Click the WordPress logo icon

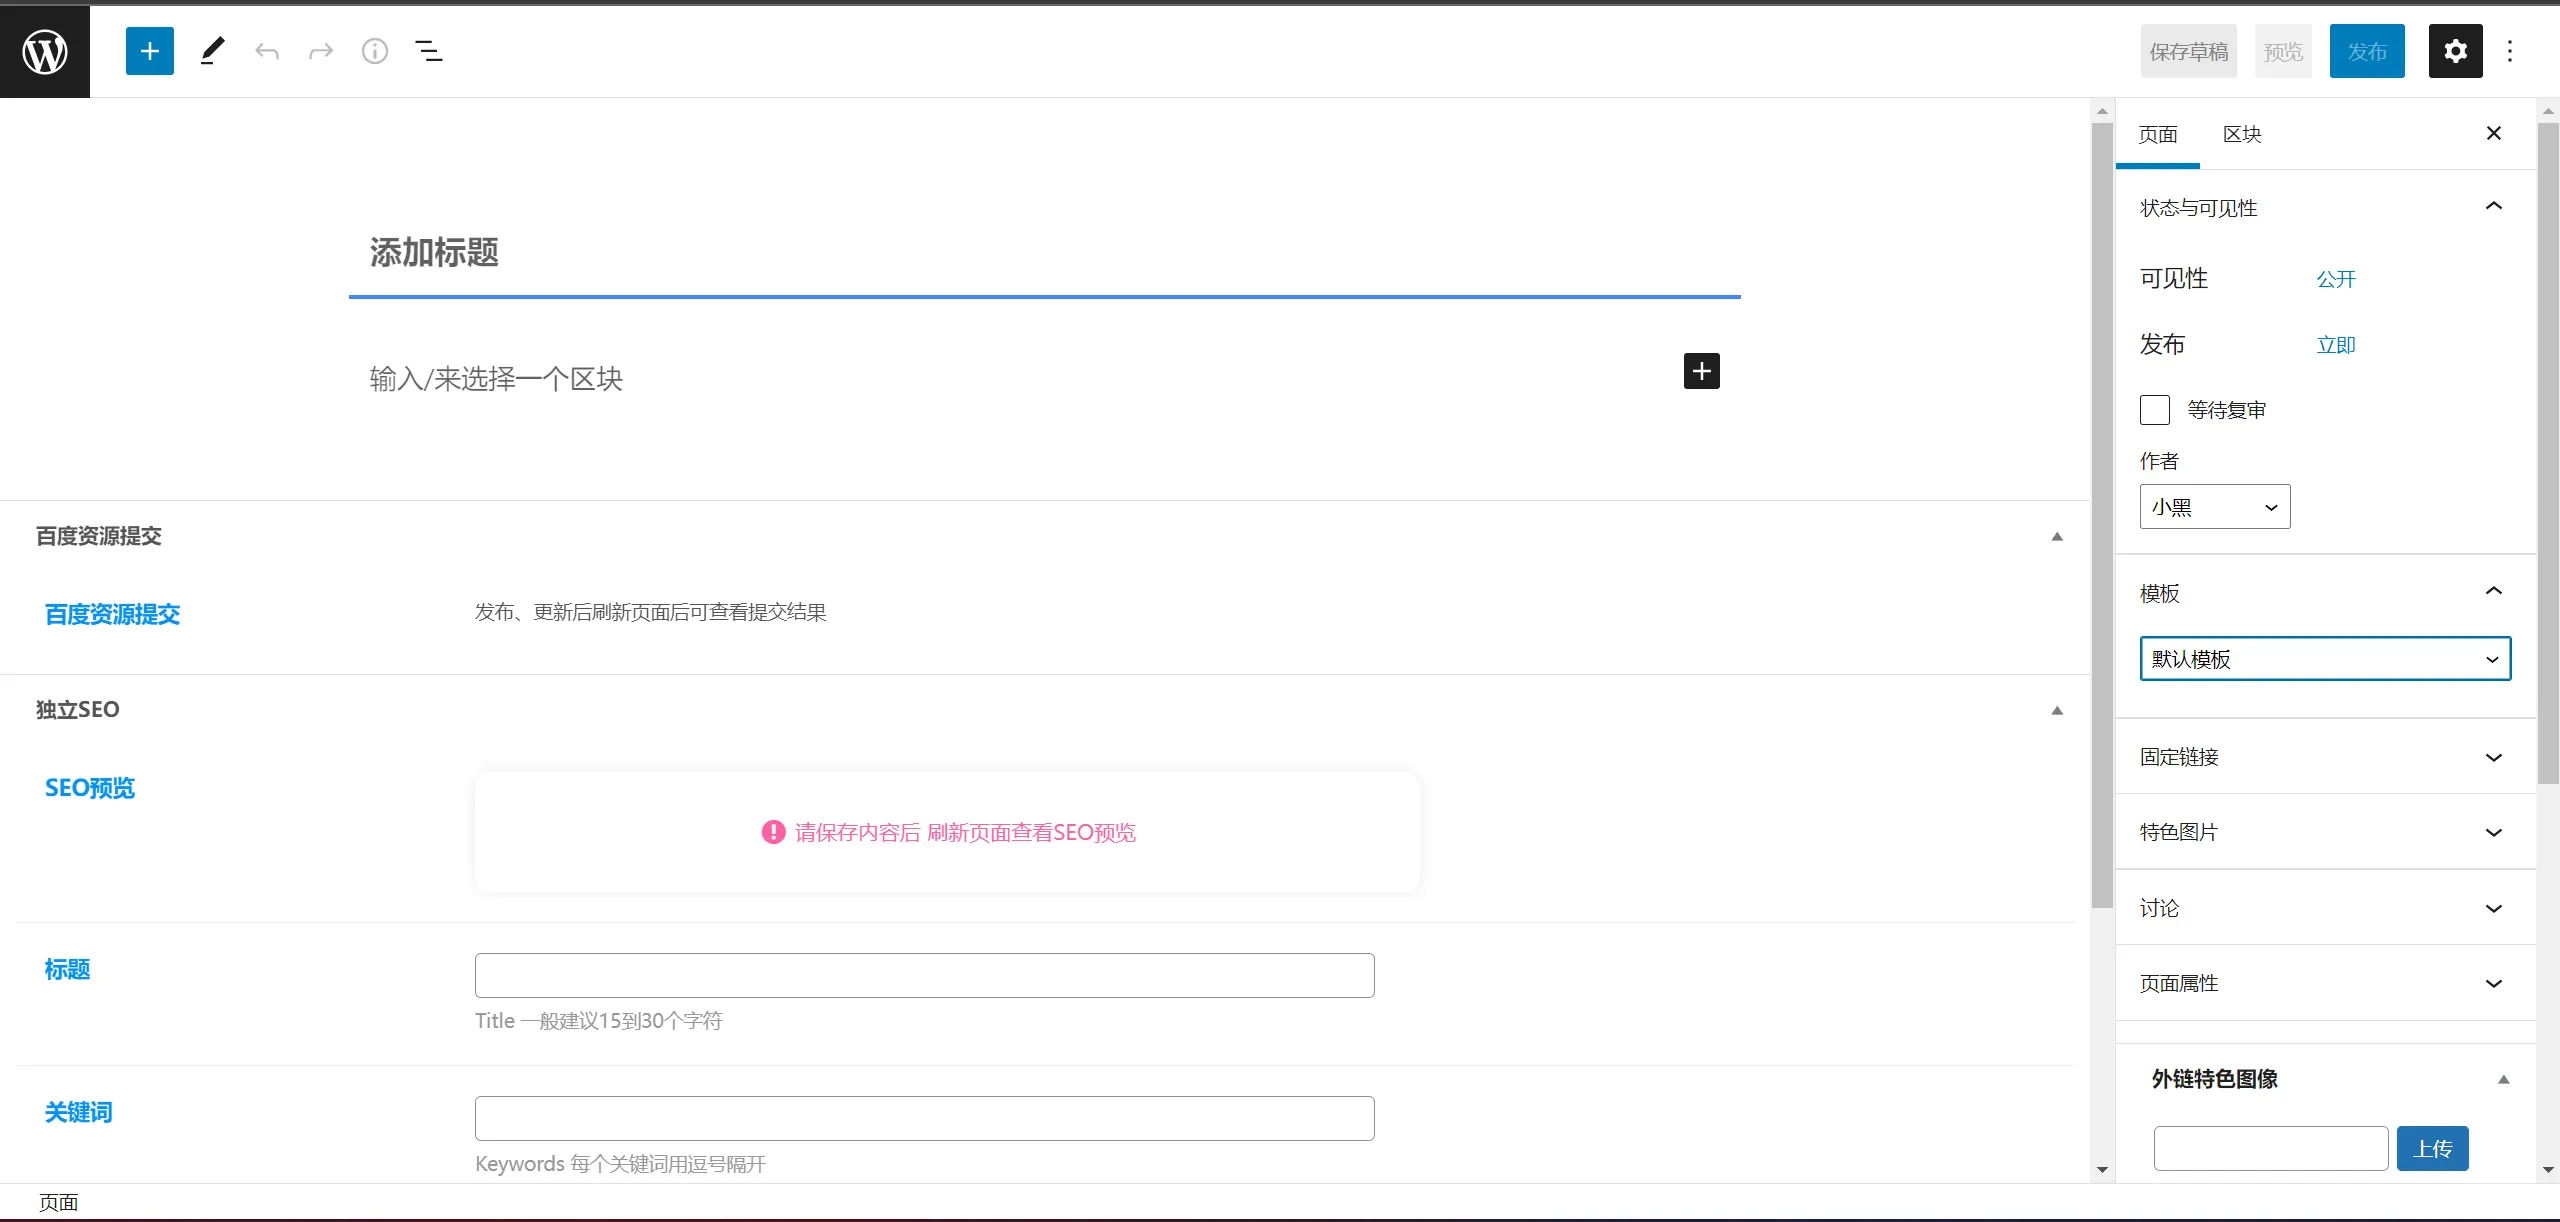[45, 51]
